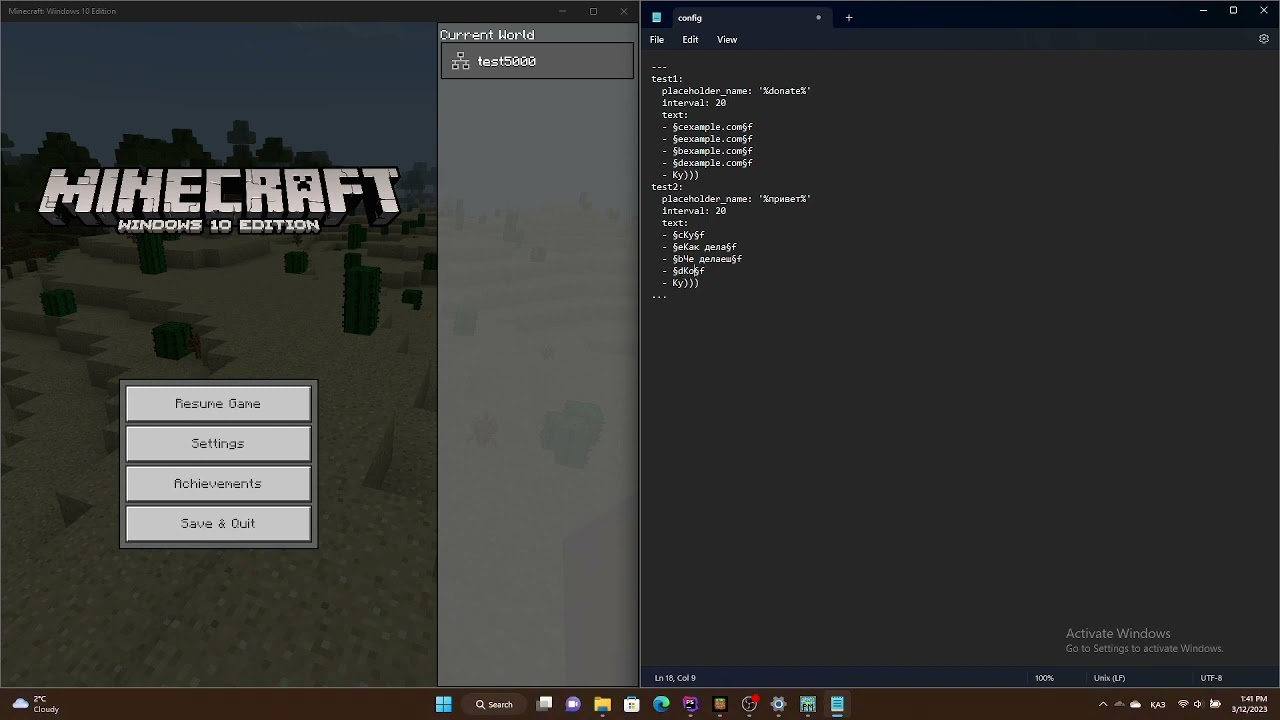Image resolution: width=1280 pixels, height=720 pixels.
Task: Open File Explorer from the taskbar
Action: coord(602,704)
